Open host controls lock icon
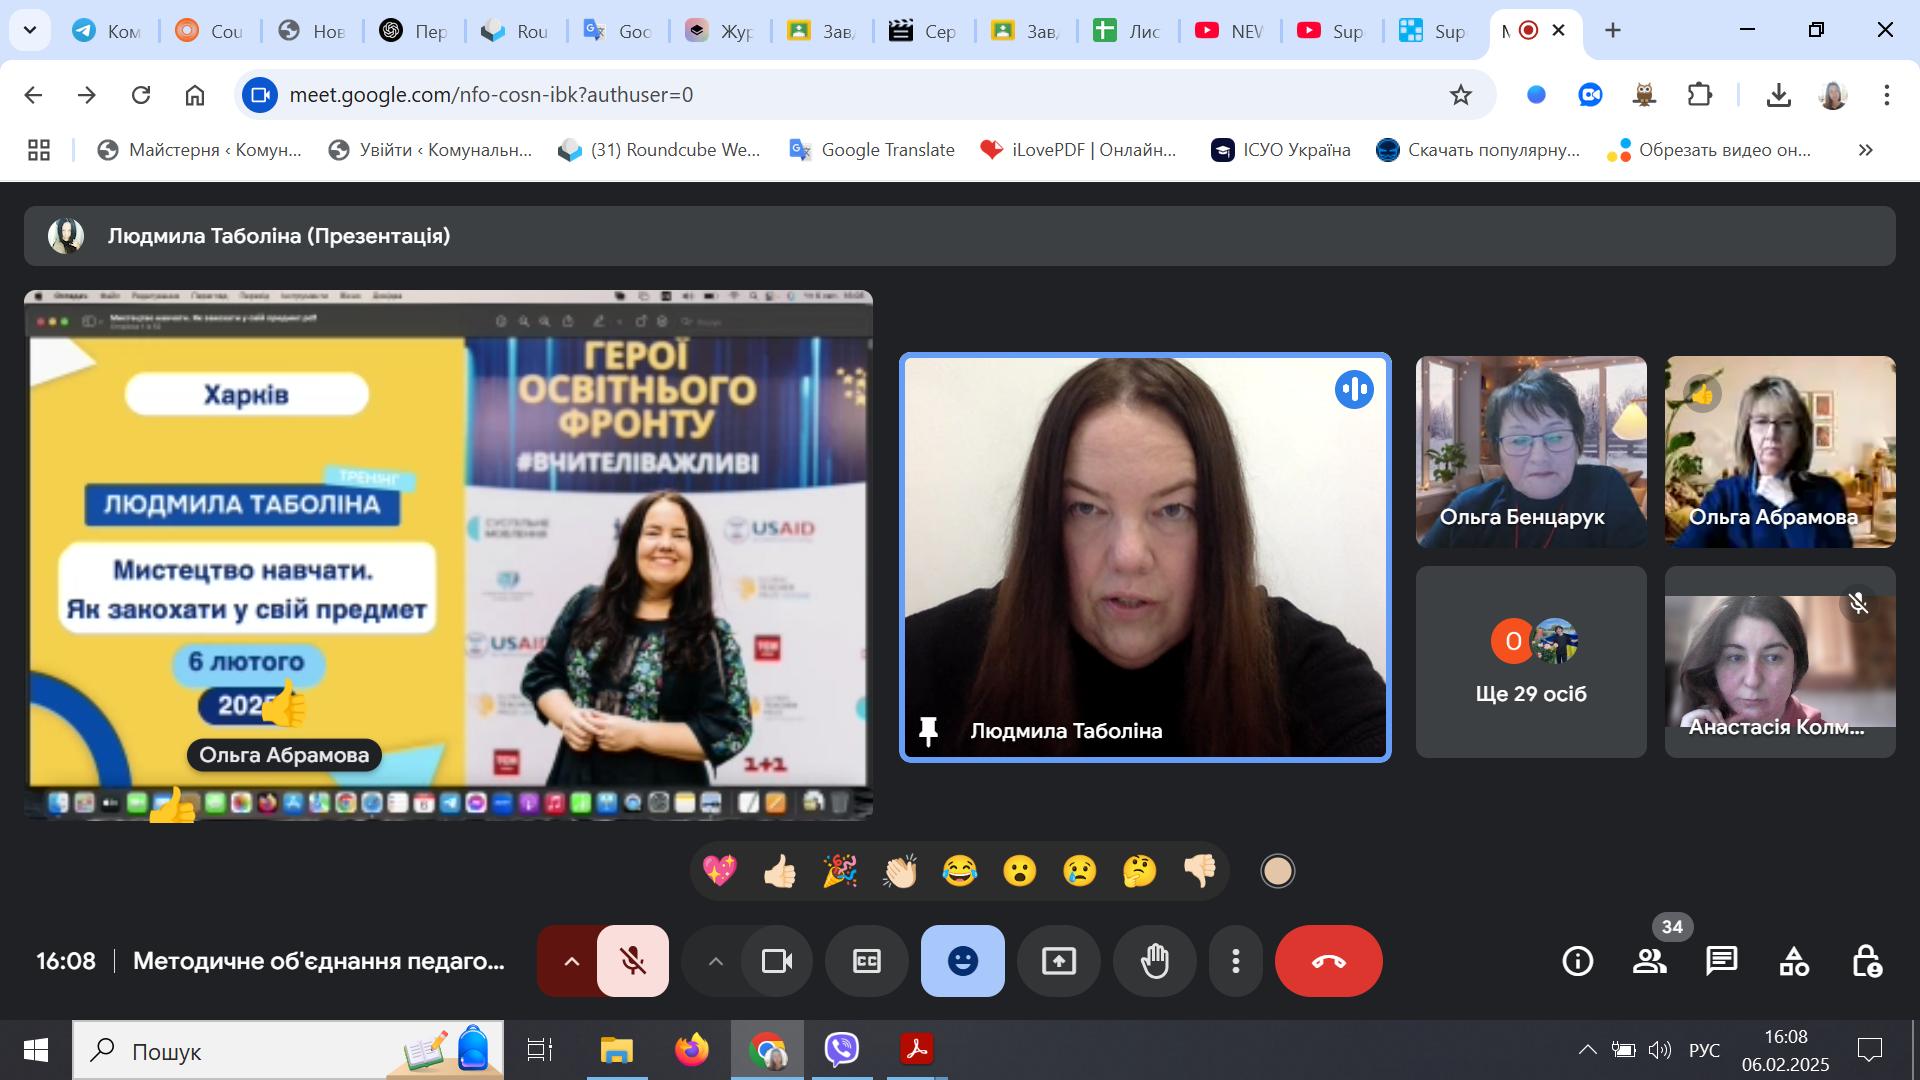Image resolution: width=1920 pixels, height=1080 pixels. [x=1866, y=961]
